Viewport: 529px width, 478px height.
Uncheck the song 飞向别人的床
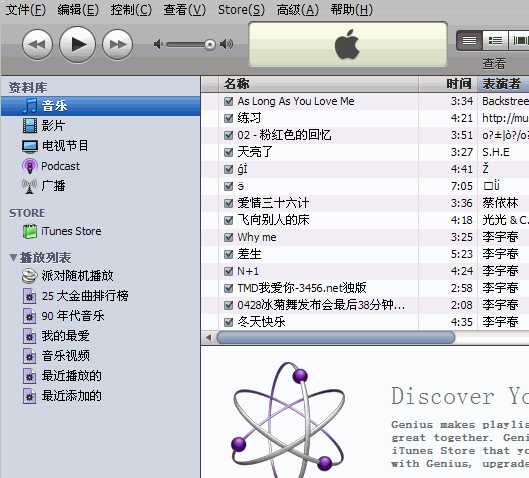(x=229, y=220)
